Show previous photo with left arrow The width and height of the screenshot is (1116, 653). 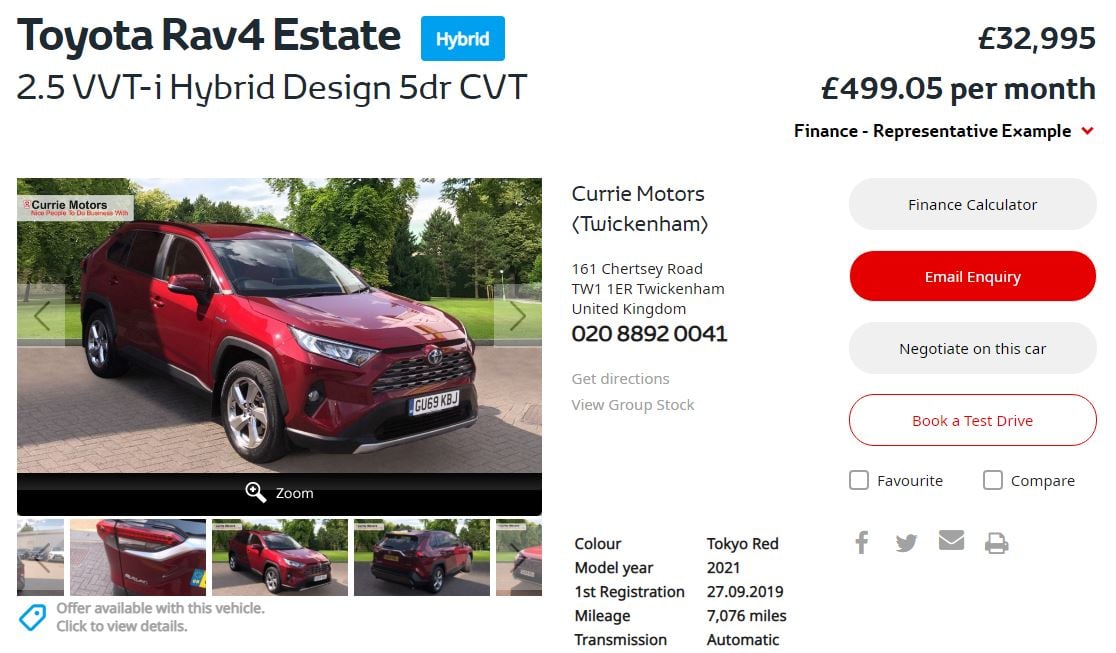tap(41, 315)
